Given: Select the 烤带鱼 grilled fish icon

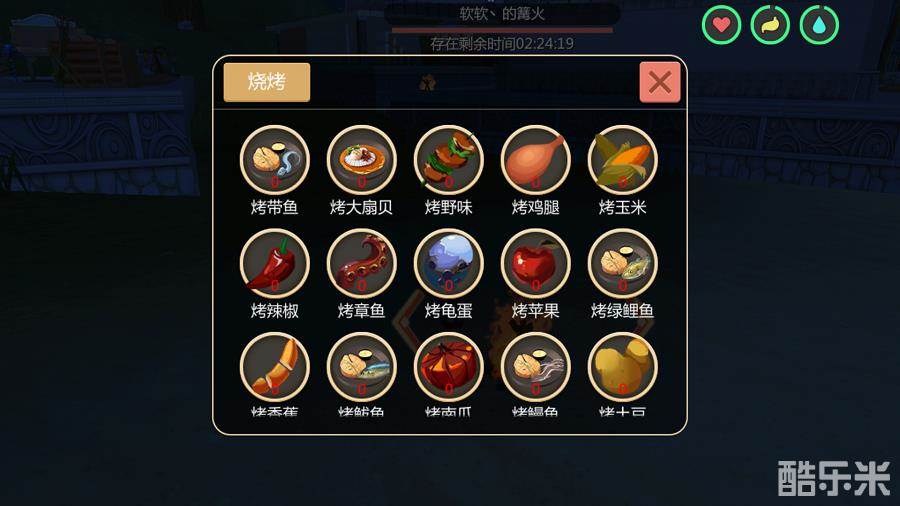Looking at the screenshot, I should [x=275, y=159].
